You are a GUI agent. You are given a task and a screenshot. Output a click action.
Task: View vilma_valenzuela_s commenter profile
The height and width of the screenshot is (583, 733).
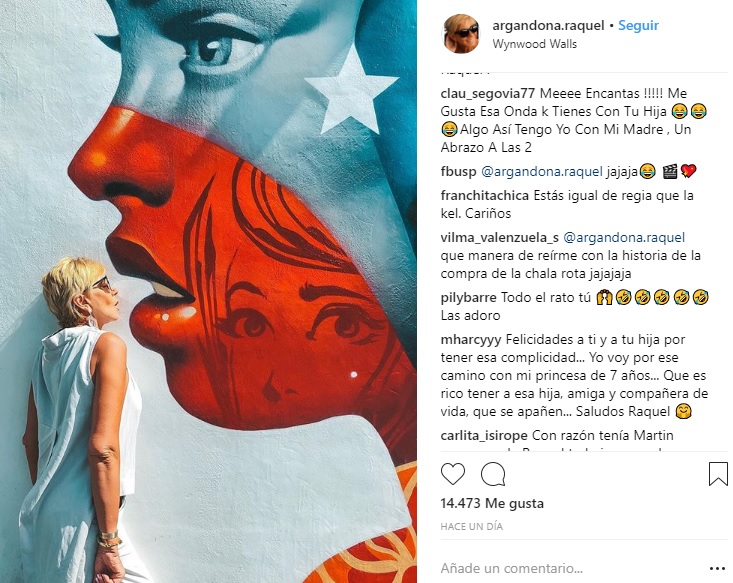click(499, 238)
